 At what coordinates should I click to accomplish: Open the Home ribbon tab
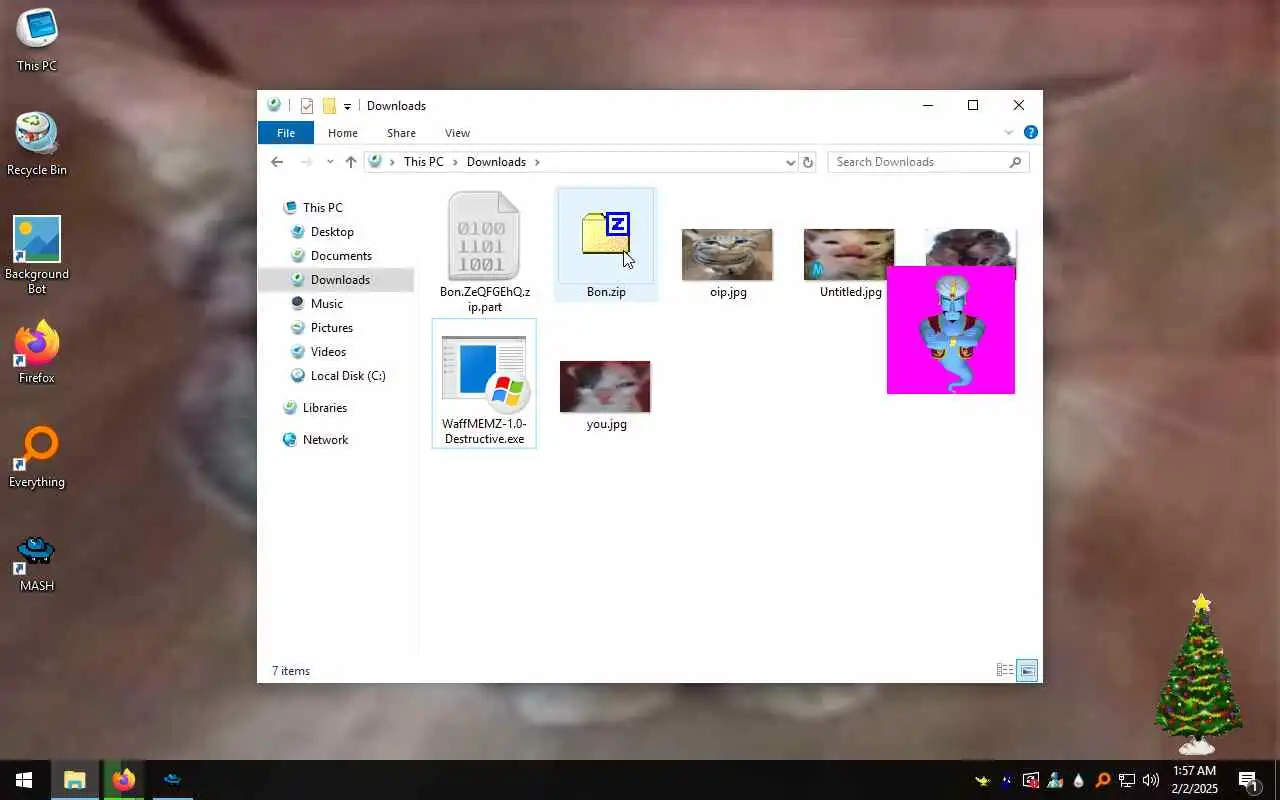(x=343, y=133)
